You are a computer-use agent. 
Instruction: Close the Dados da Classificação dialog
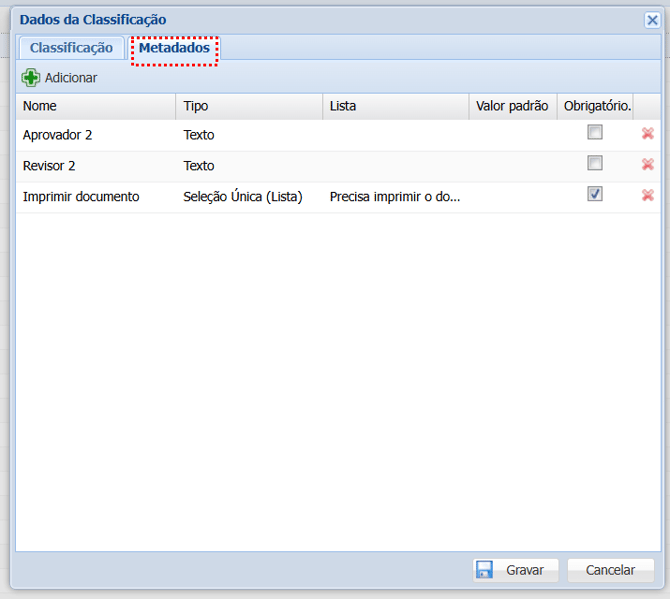[x=652, y=19]
